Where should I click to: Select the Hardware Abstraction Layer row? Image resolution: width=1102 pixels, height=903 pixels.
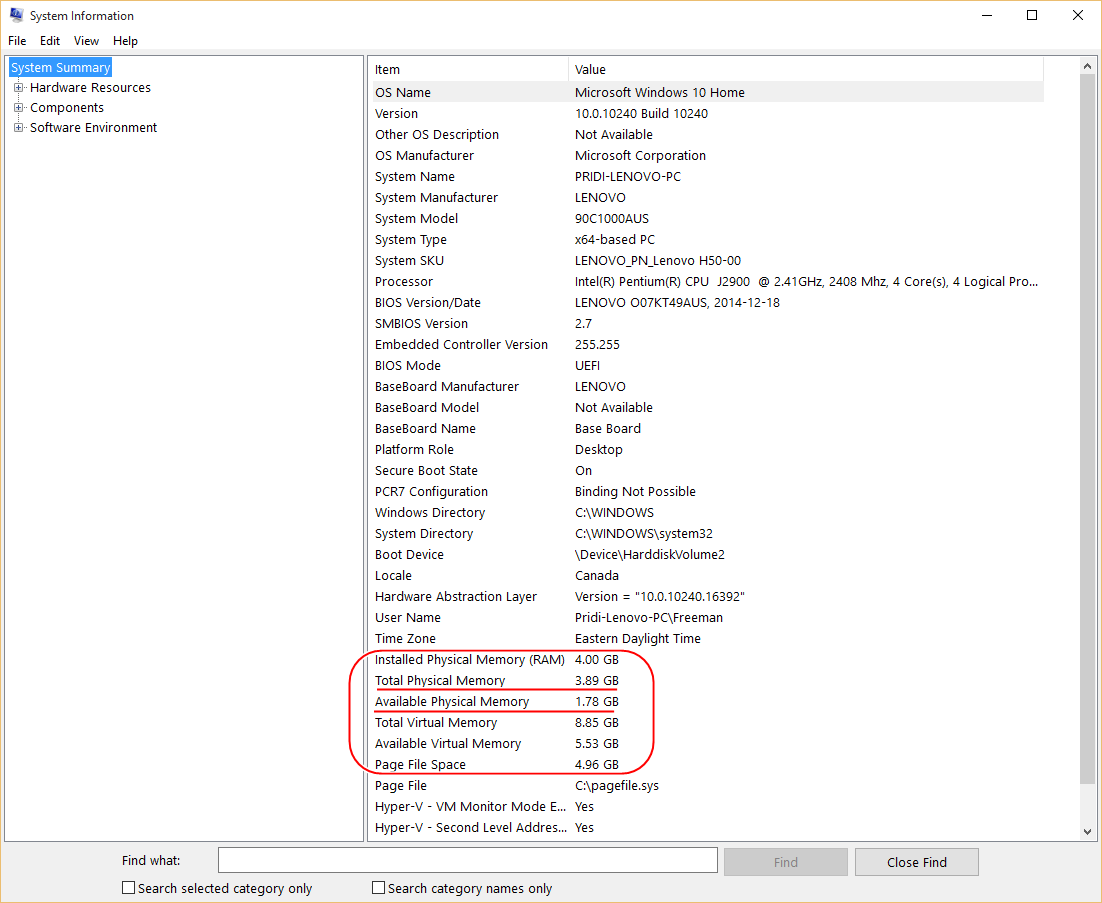tap(708, 597)
